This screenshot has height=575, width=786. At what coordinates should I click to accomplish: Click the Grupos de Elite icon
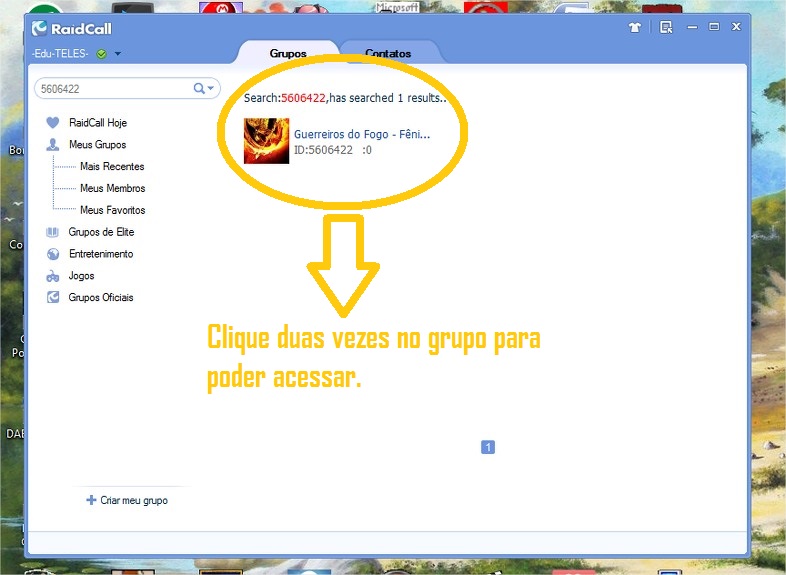point(52,232)
